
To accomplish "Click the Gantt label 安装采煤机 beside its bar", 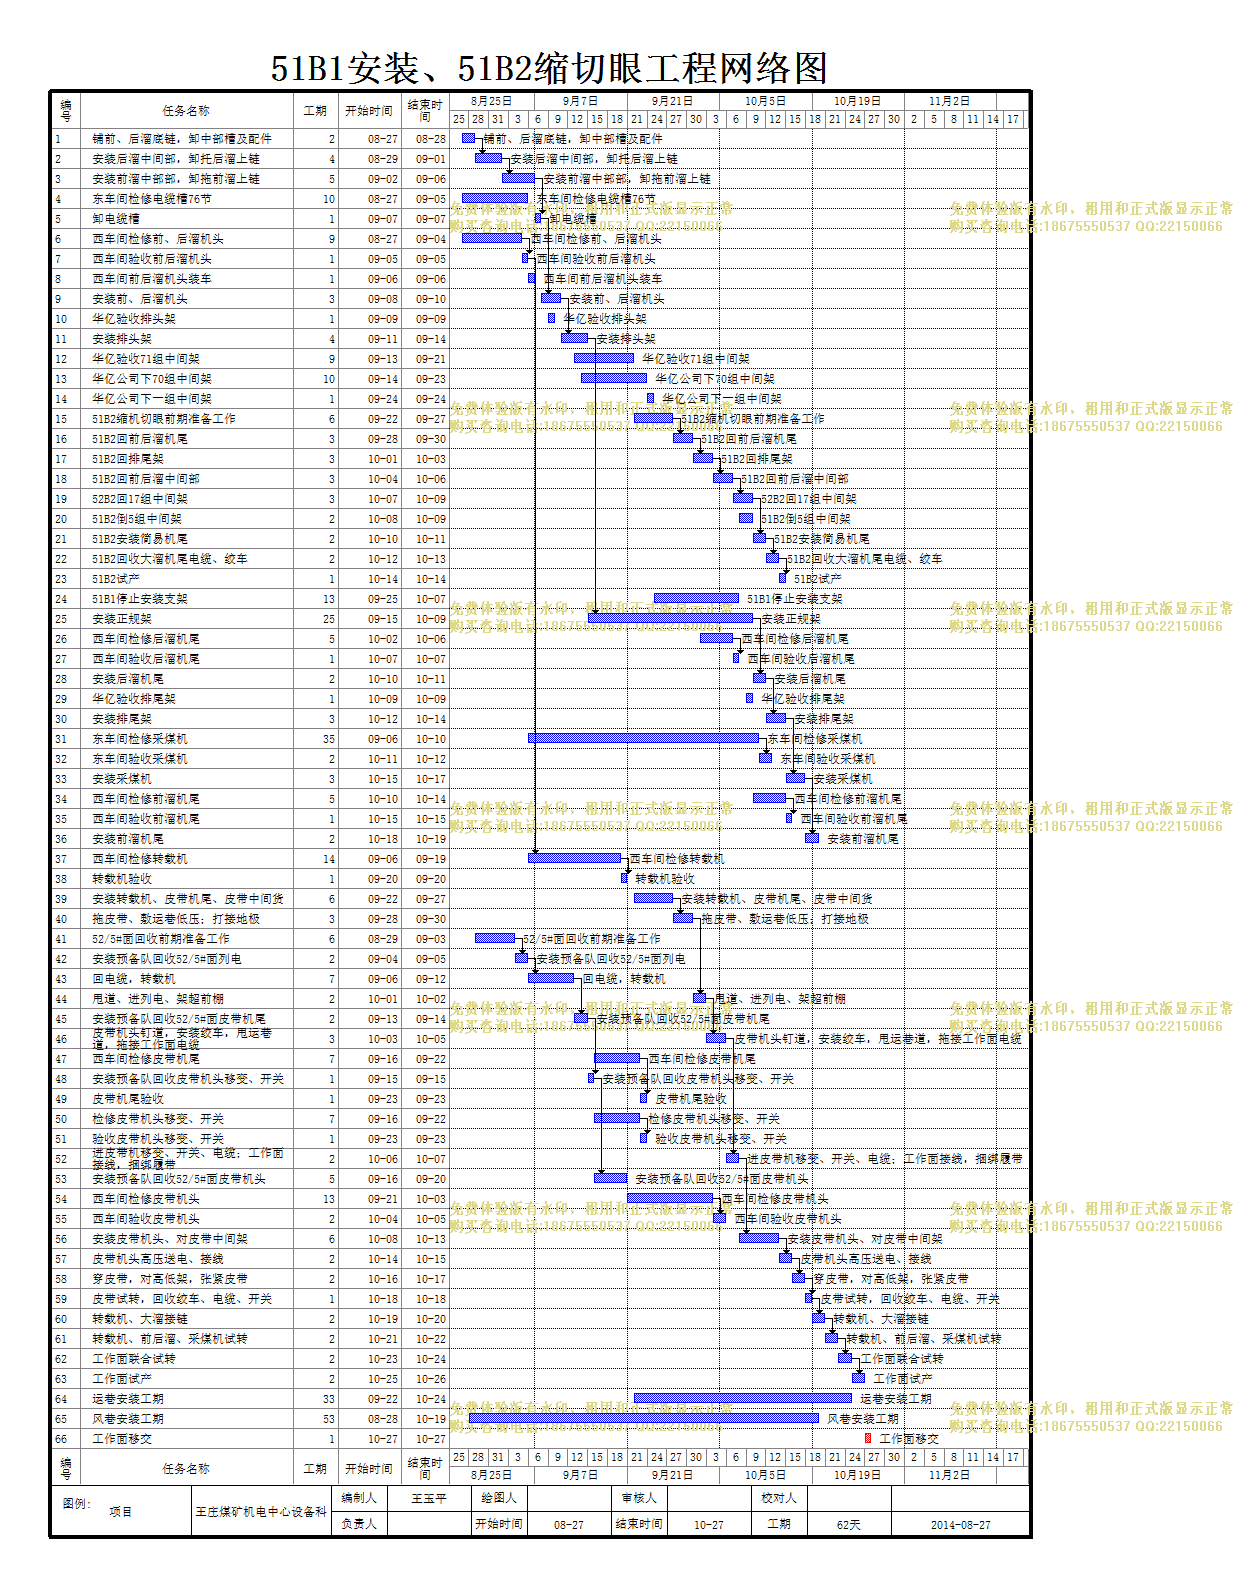I will (843, 779).
